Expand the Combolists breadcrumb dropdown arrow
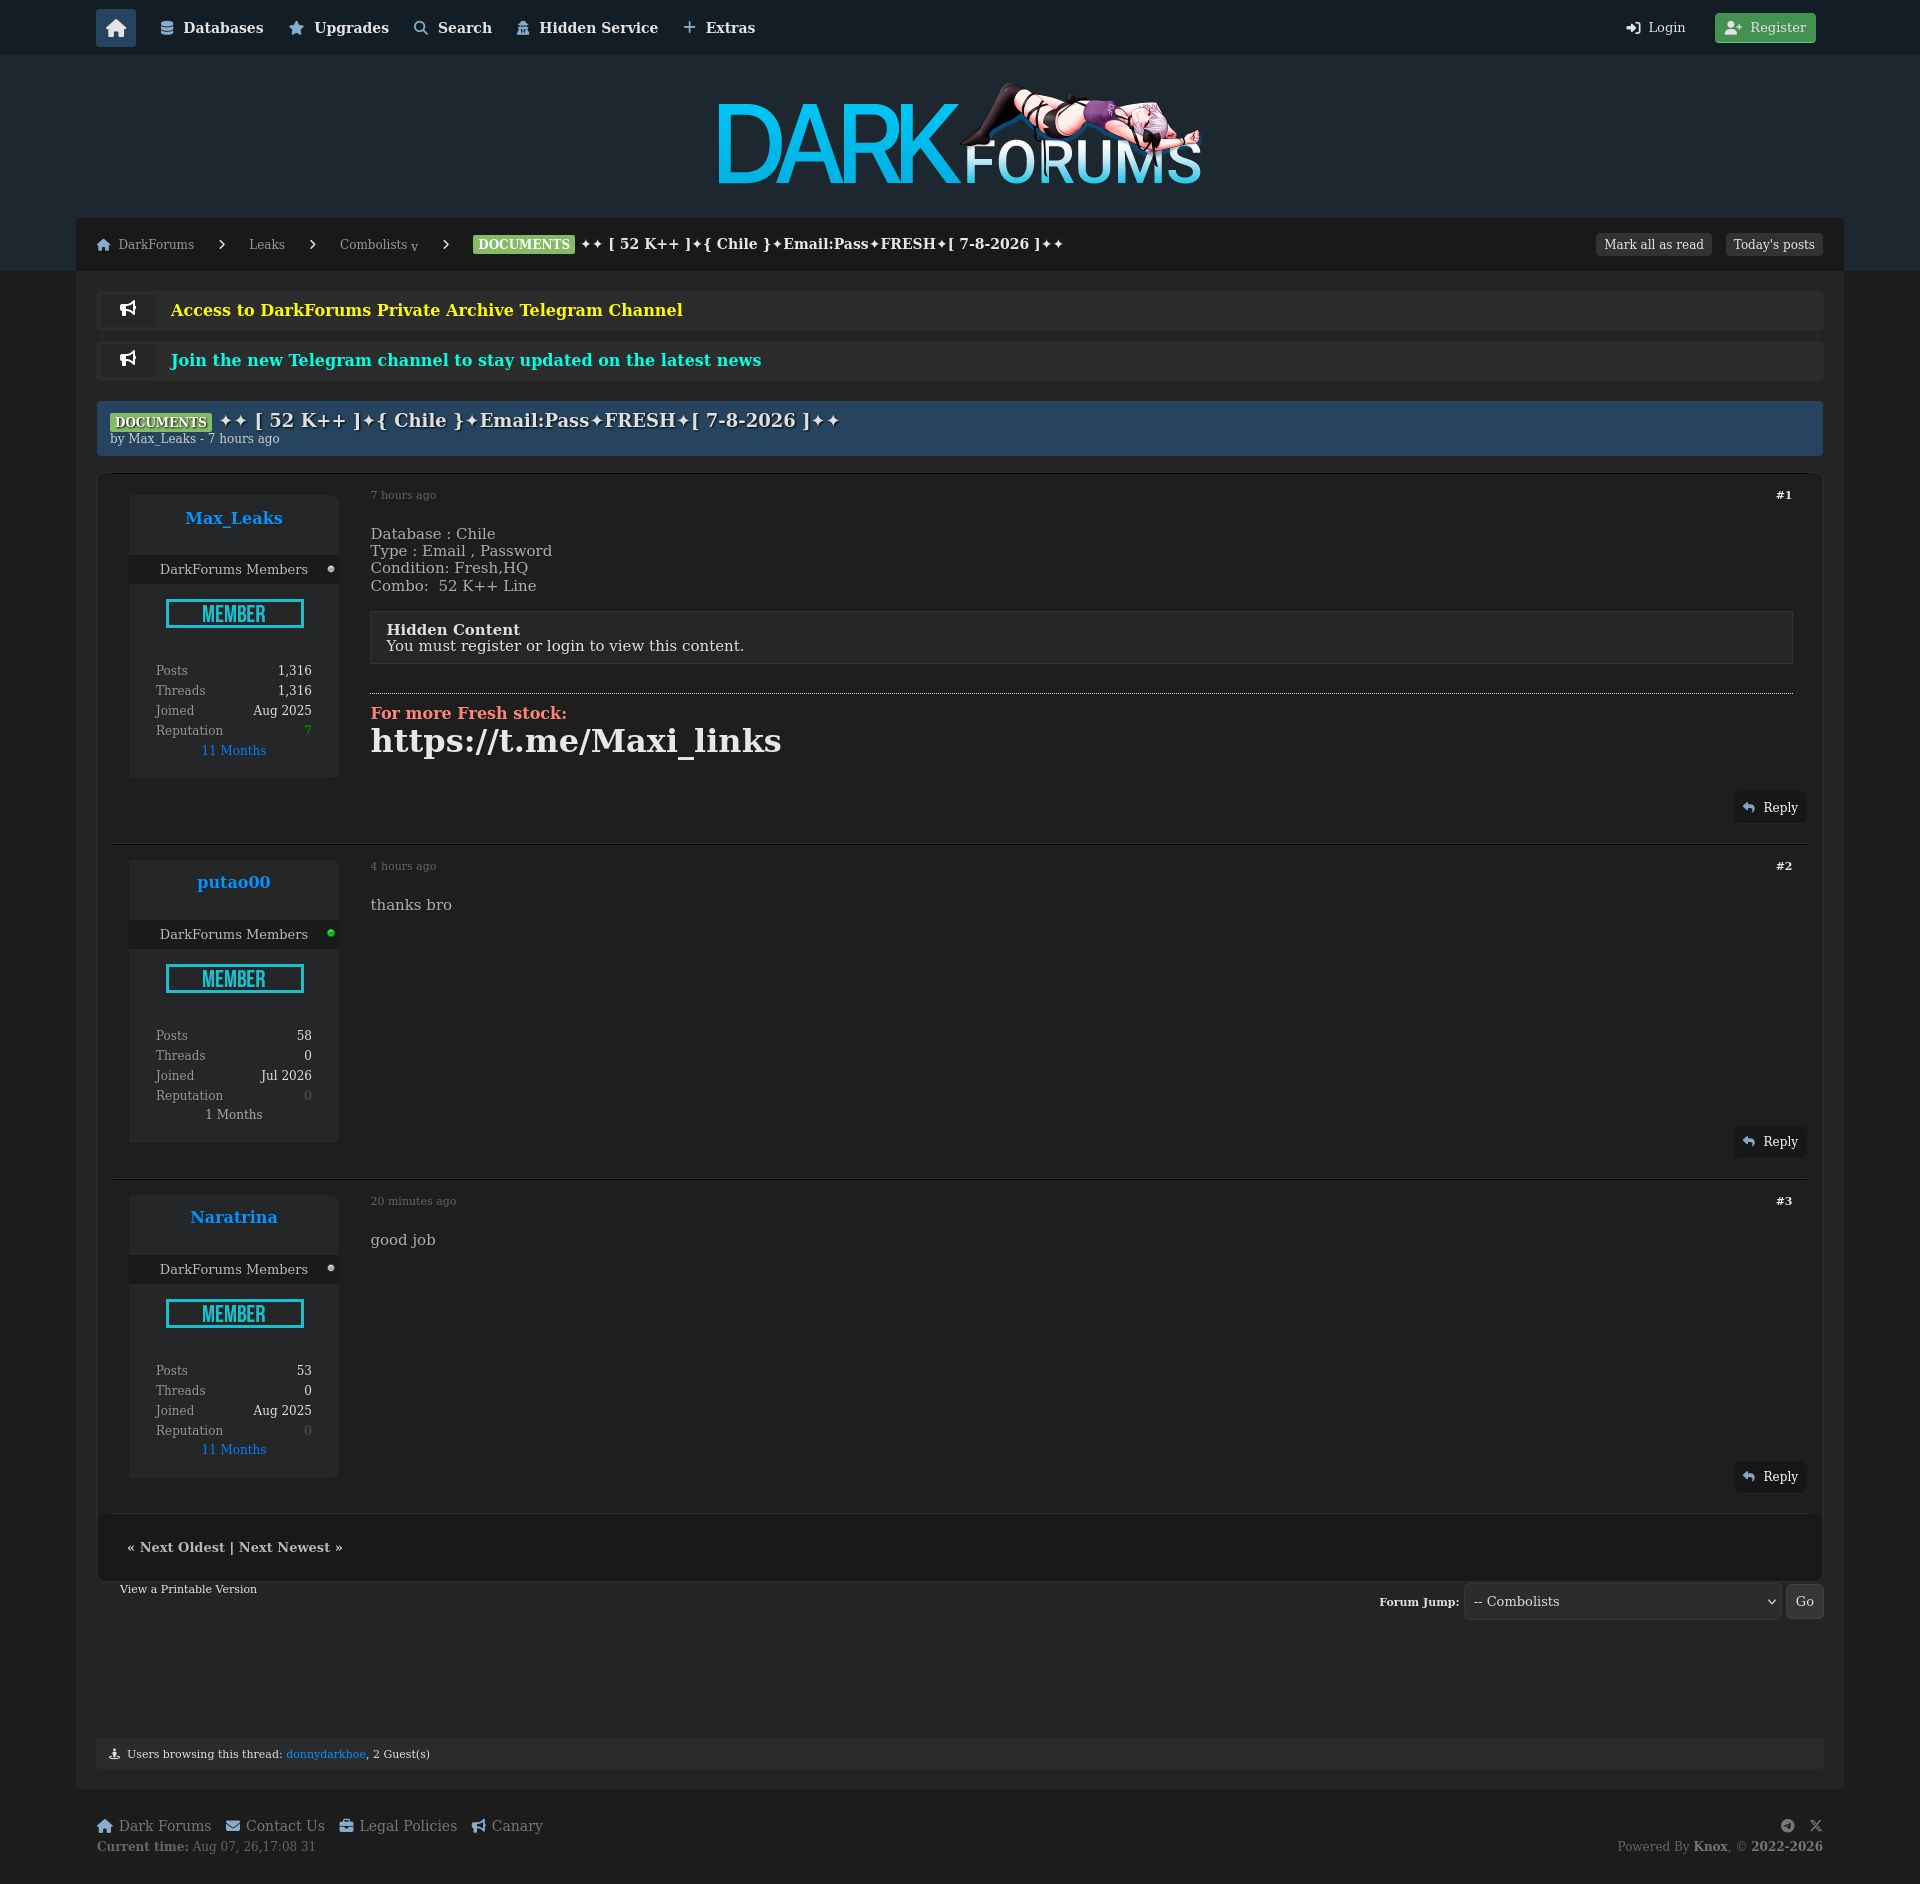This screenshot has width=1920, height=1884. (x=415, y=247)
